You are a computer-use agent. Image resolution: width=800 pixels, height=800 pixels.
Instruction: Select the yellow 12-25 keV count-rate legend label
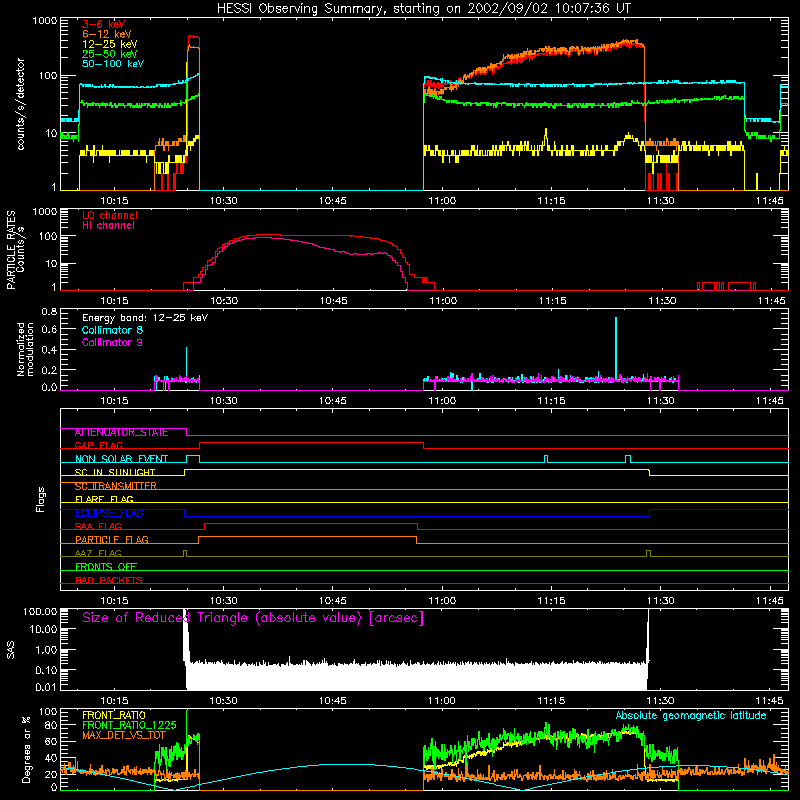[x=110, y=44]
